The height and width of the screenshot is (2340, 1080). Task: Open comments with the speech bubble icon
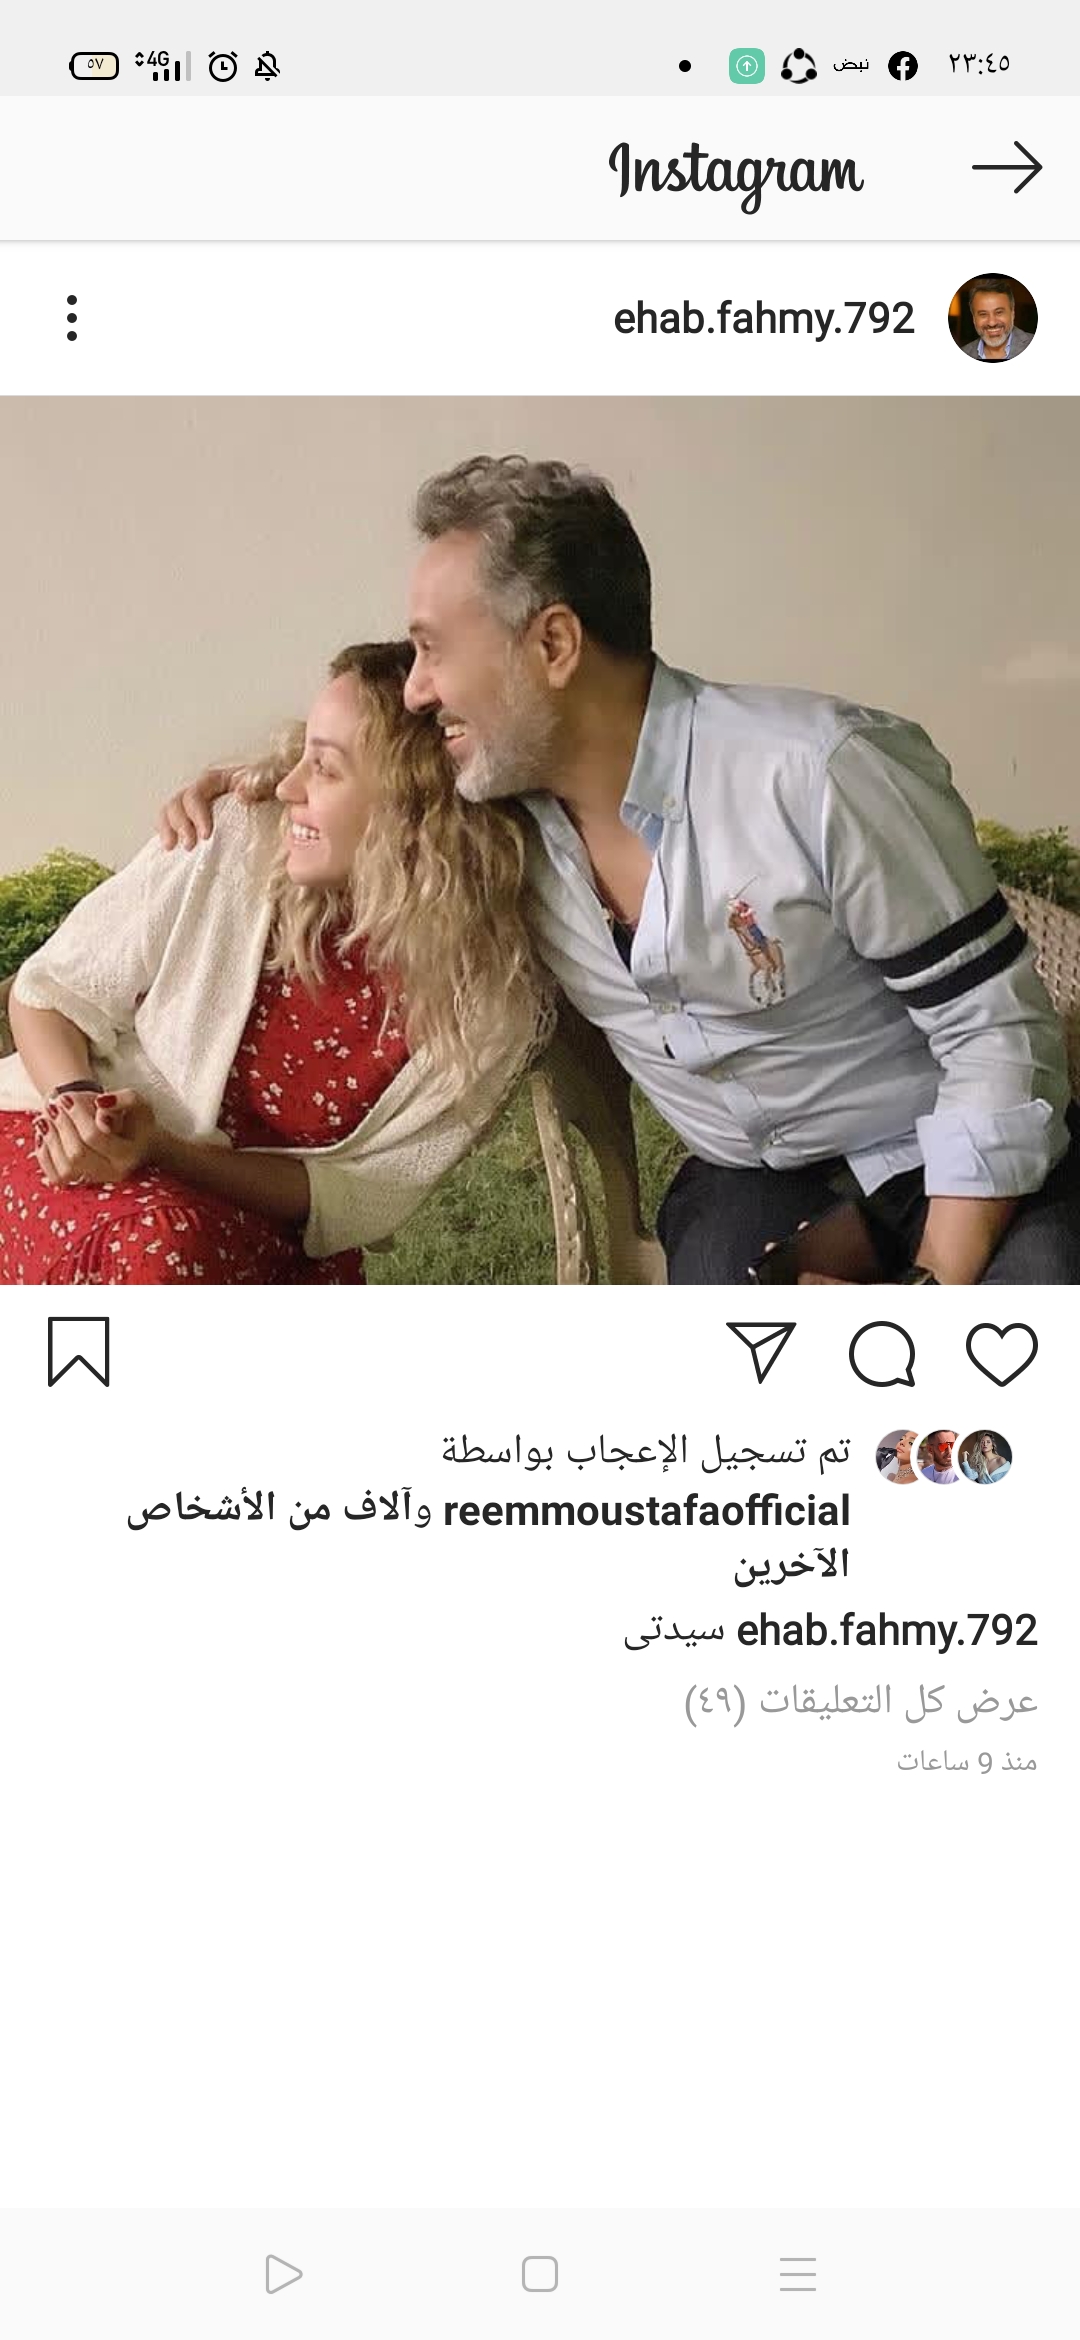[x=882, y=1354]
